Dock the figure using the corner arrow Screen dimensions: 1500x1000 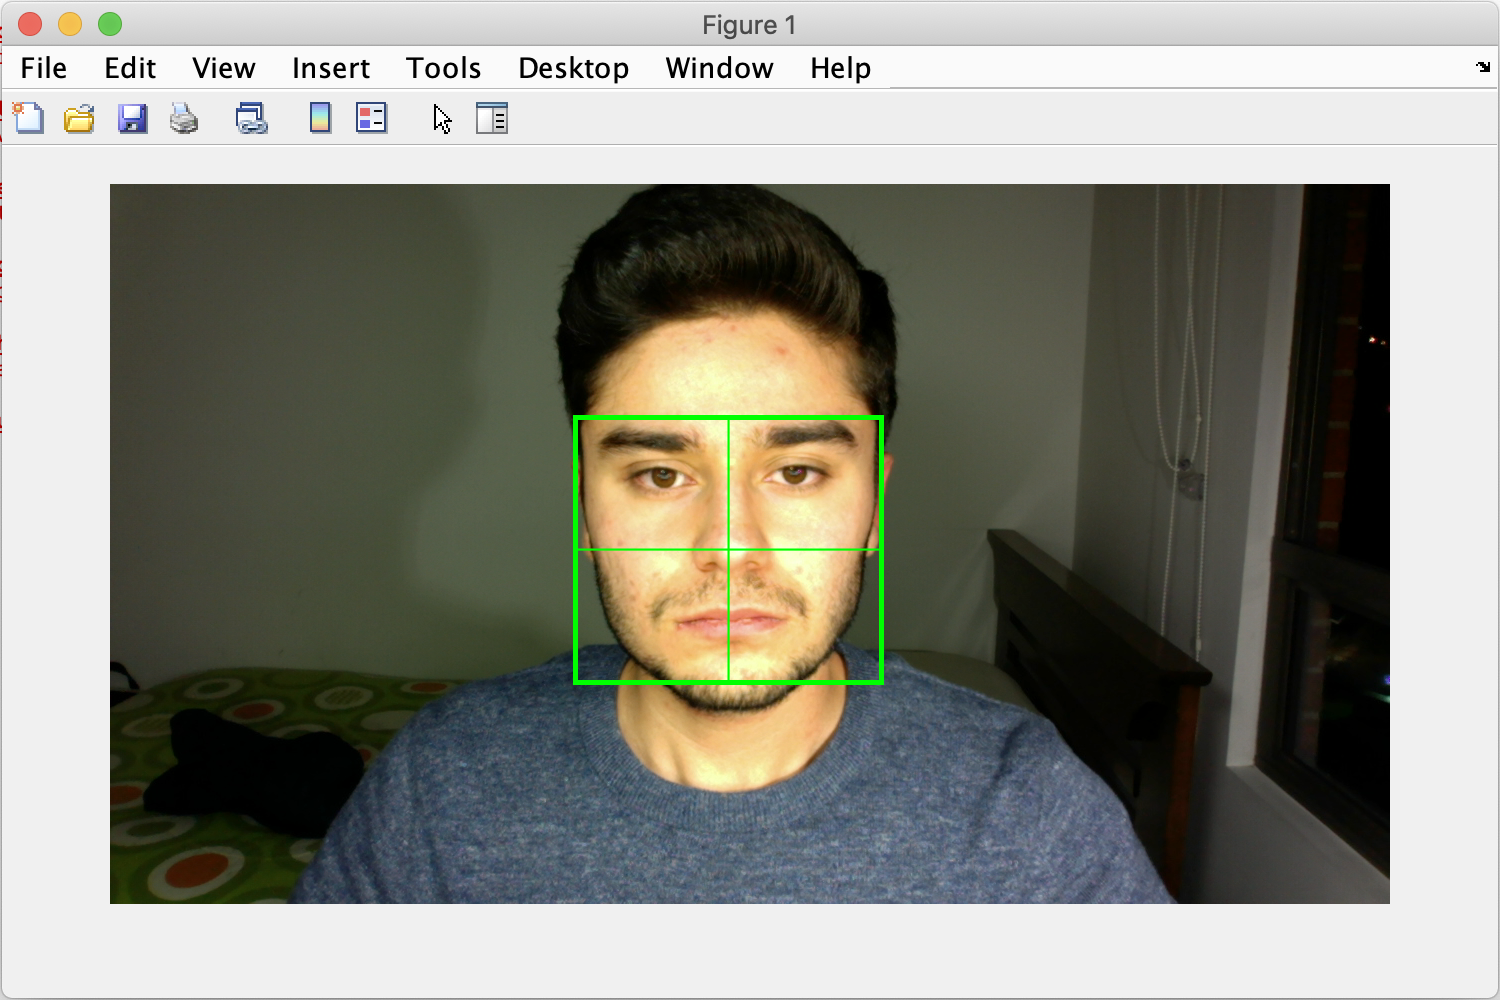[x=1483, y=68]
